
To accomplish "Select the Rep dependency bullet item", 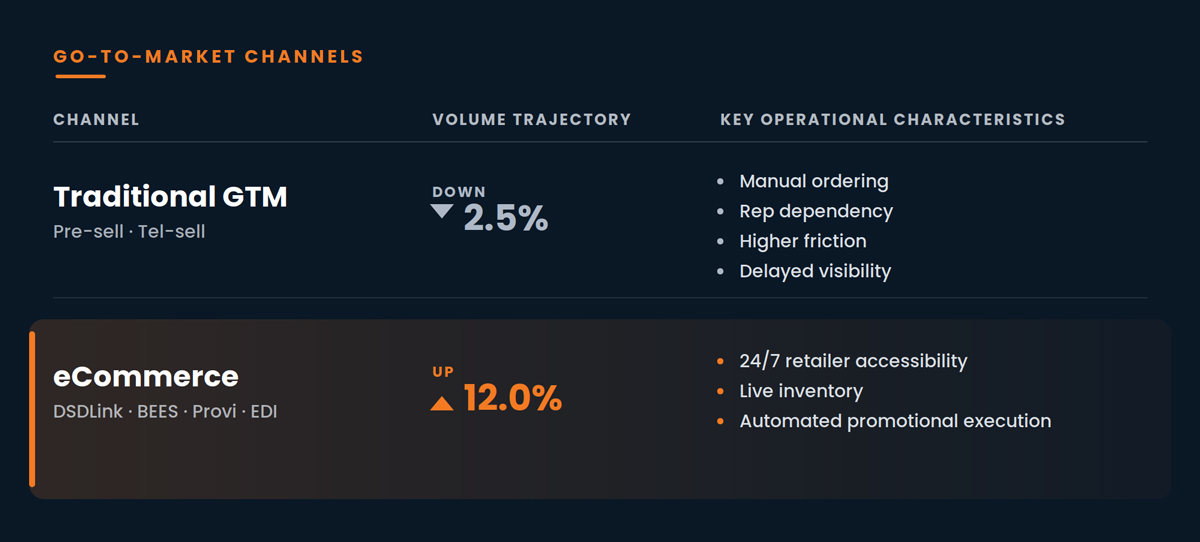I will pyautogui.click(x=816, y=211).
